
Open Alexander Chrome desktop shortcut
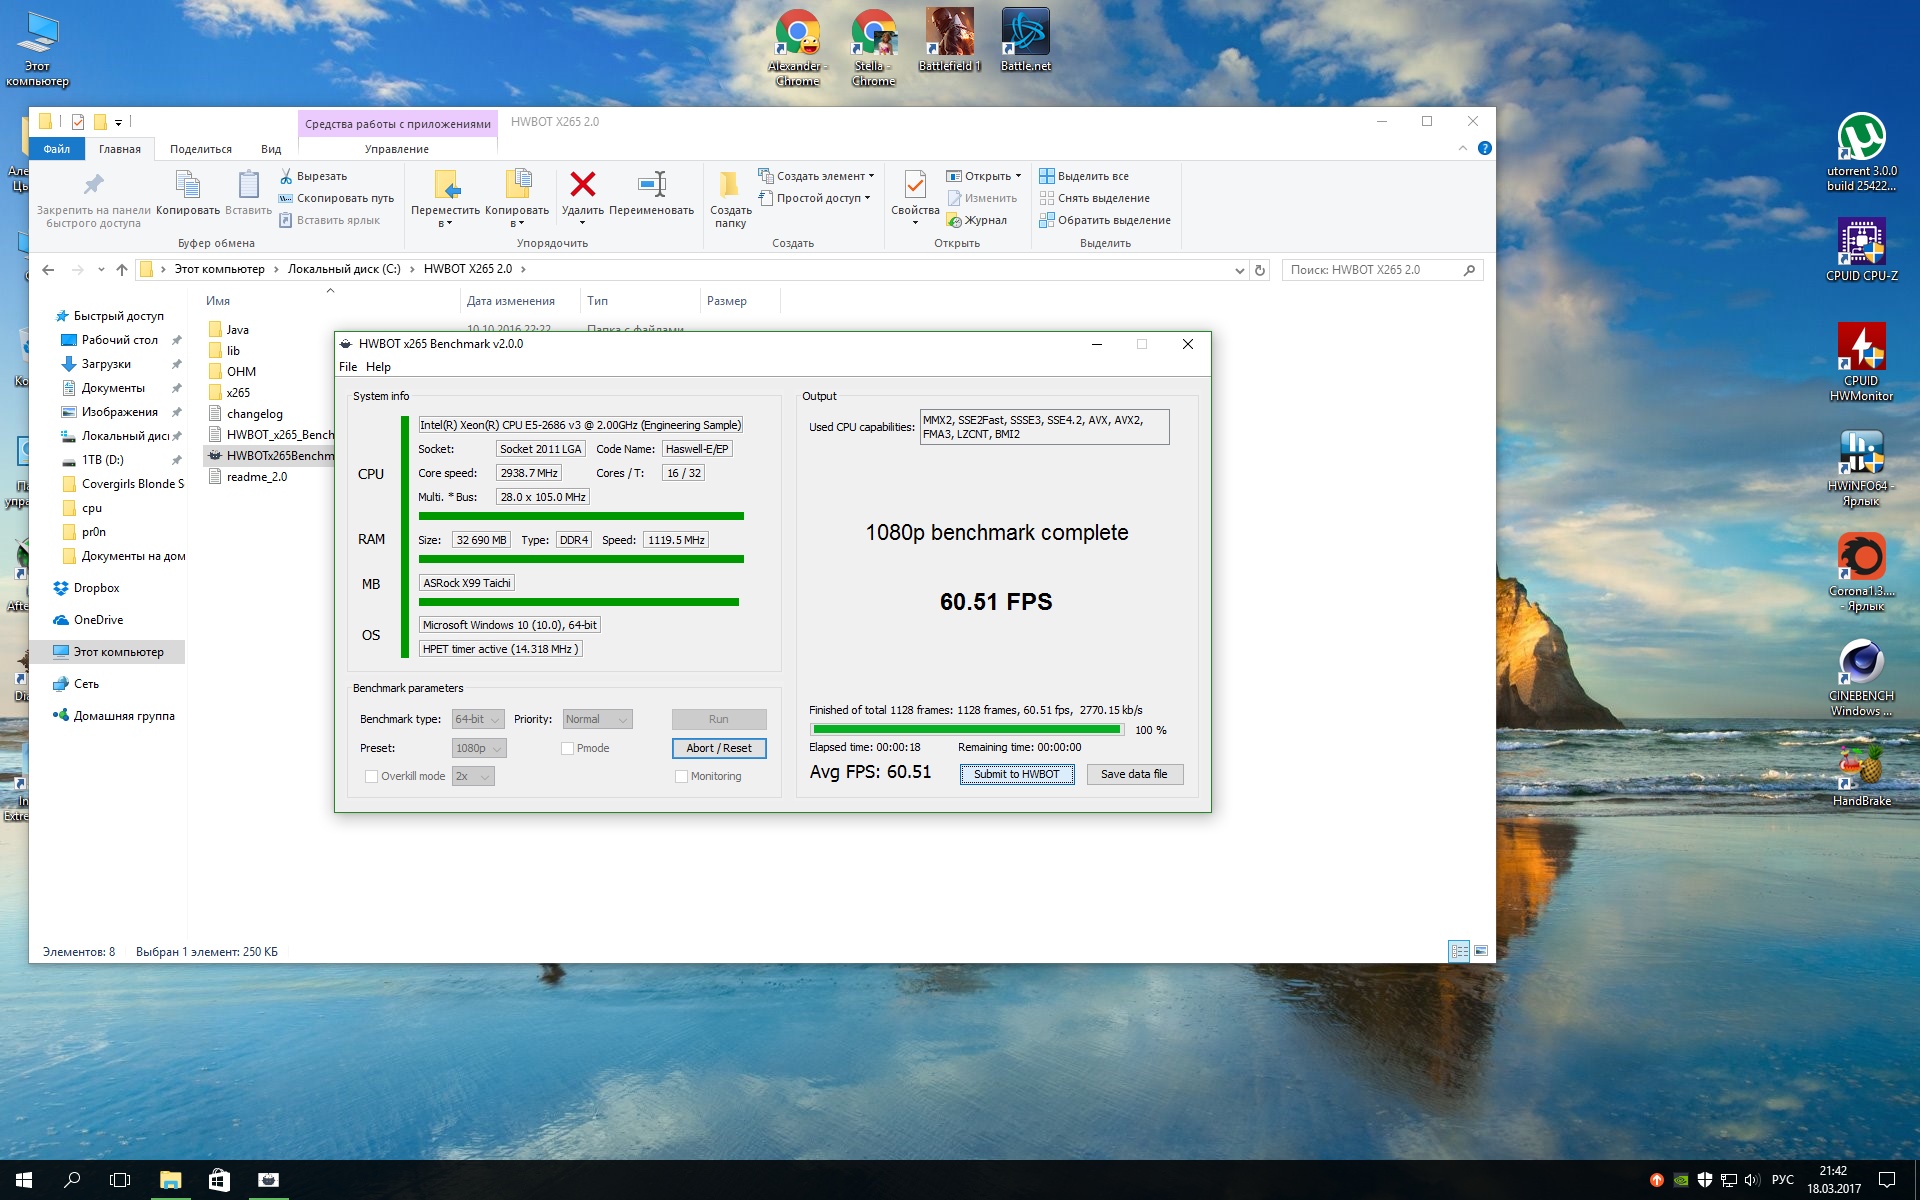[x=798, y=47]
